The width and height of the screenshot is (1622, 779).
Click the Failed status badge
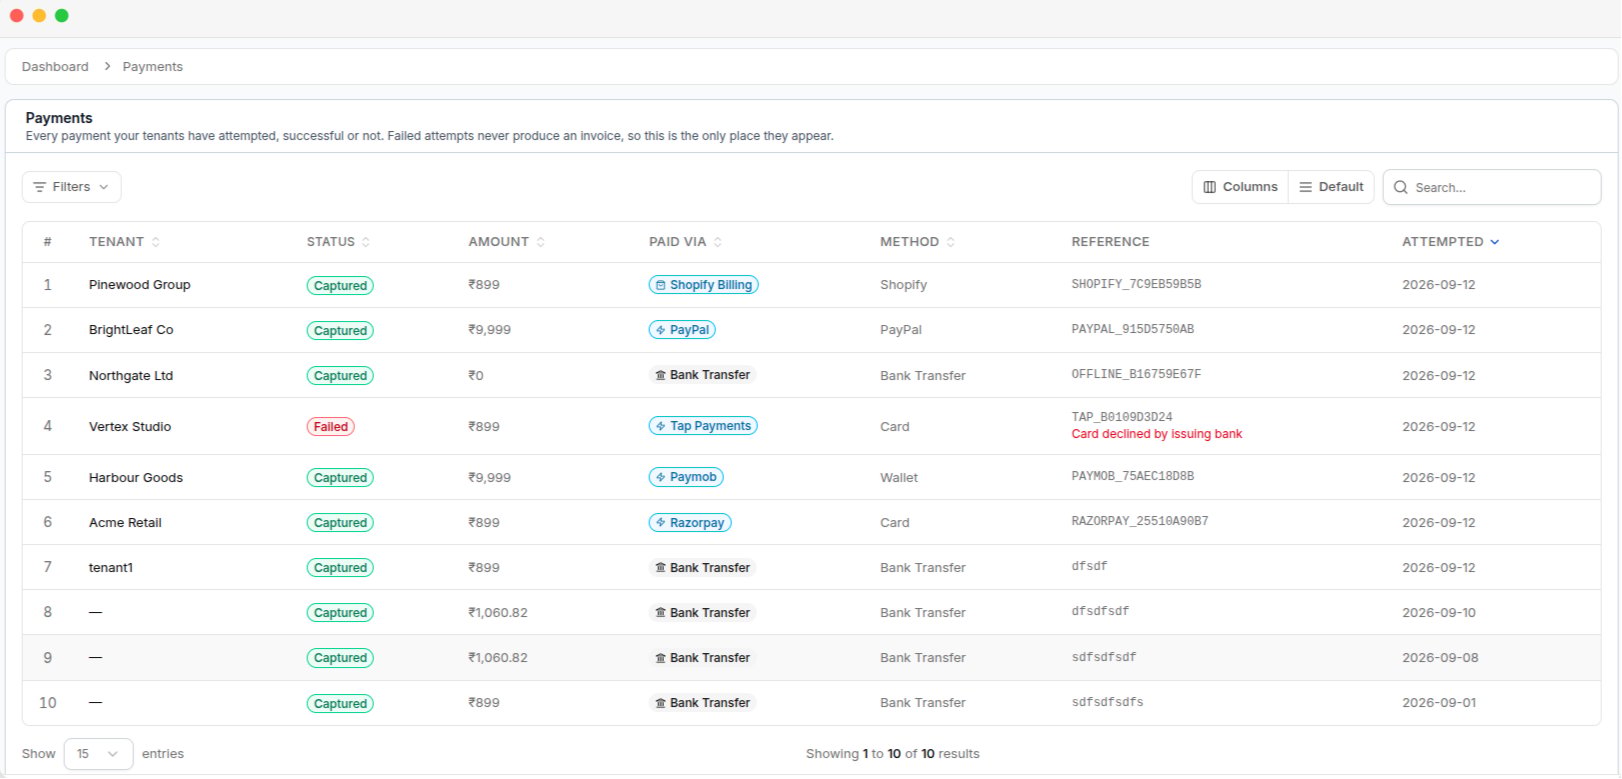pyautogui.click(x=330, y=427)
